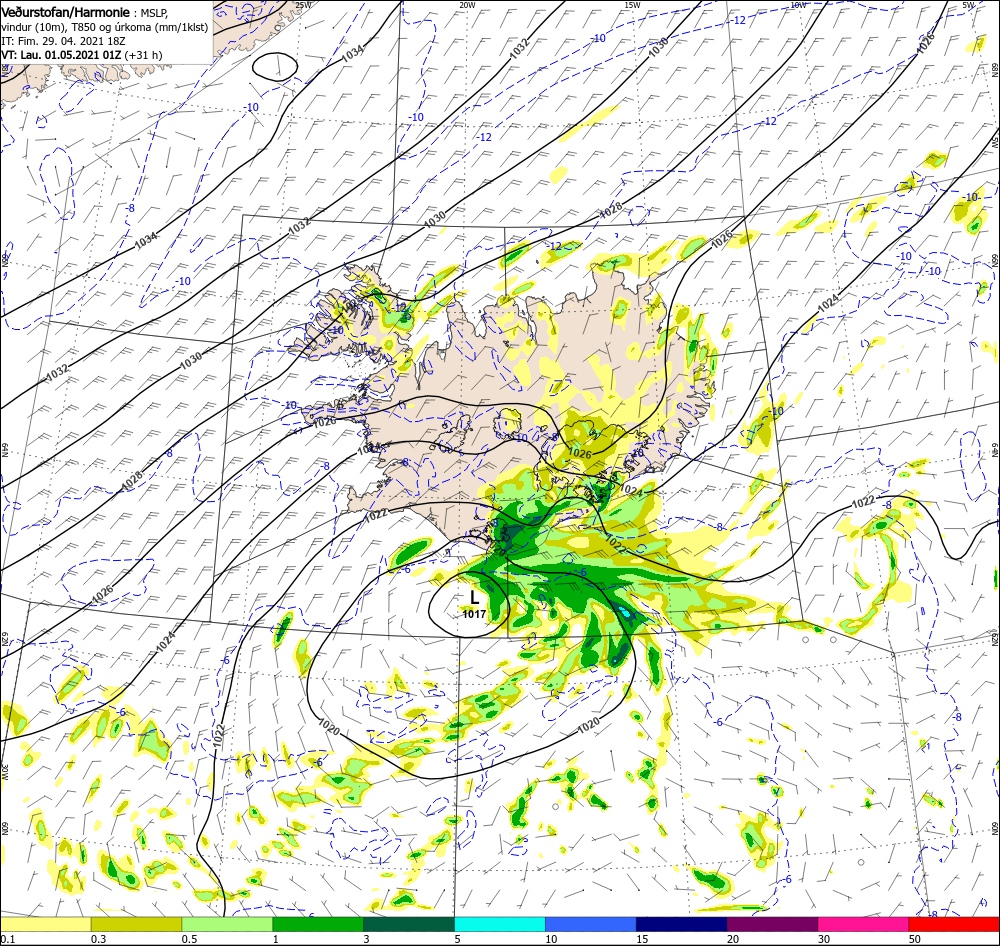
Task: Pick the medium green 1 mm legend swatch
Action: 318,924
